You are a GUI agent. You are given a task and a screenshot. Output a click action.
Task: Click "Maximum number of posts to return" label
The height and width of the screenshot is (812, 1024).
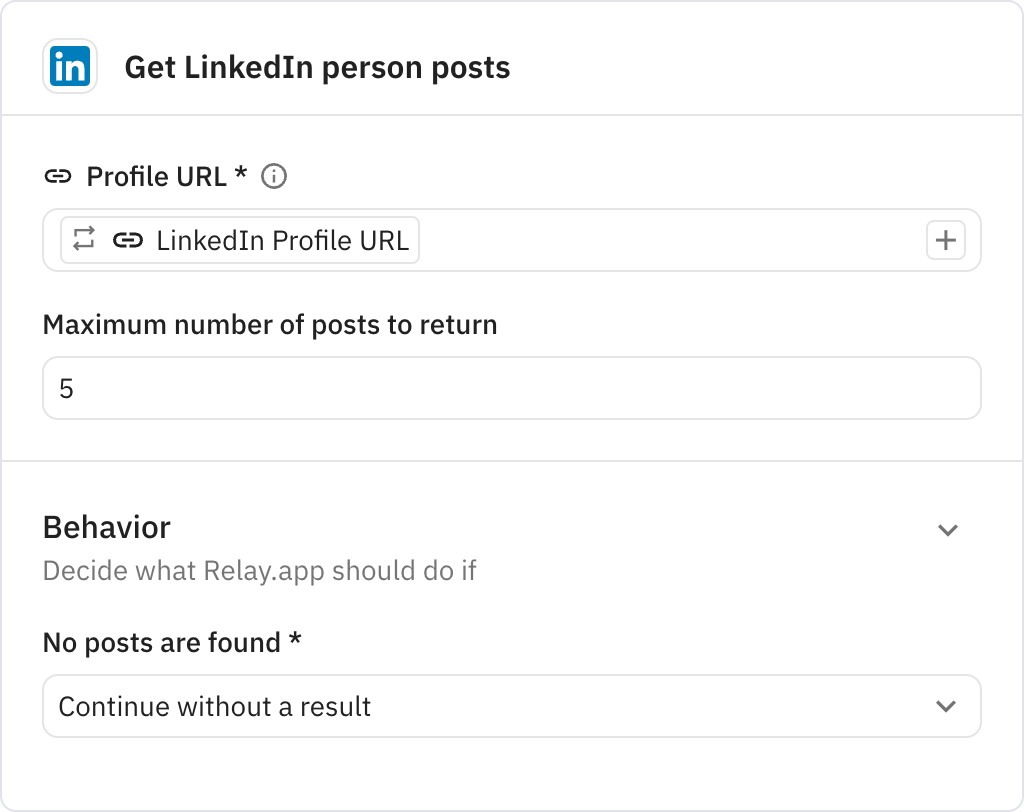[270, 325]
